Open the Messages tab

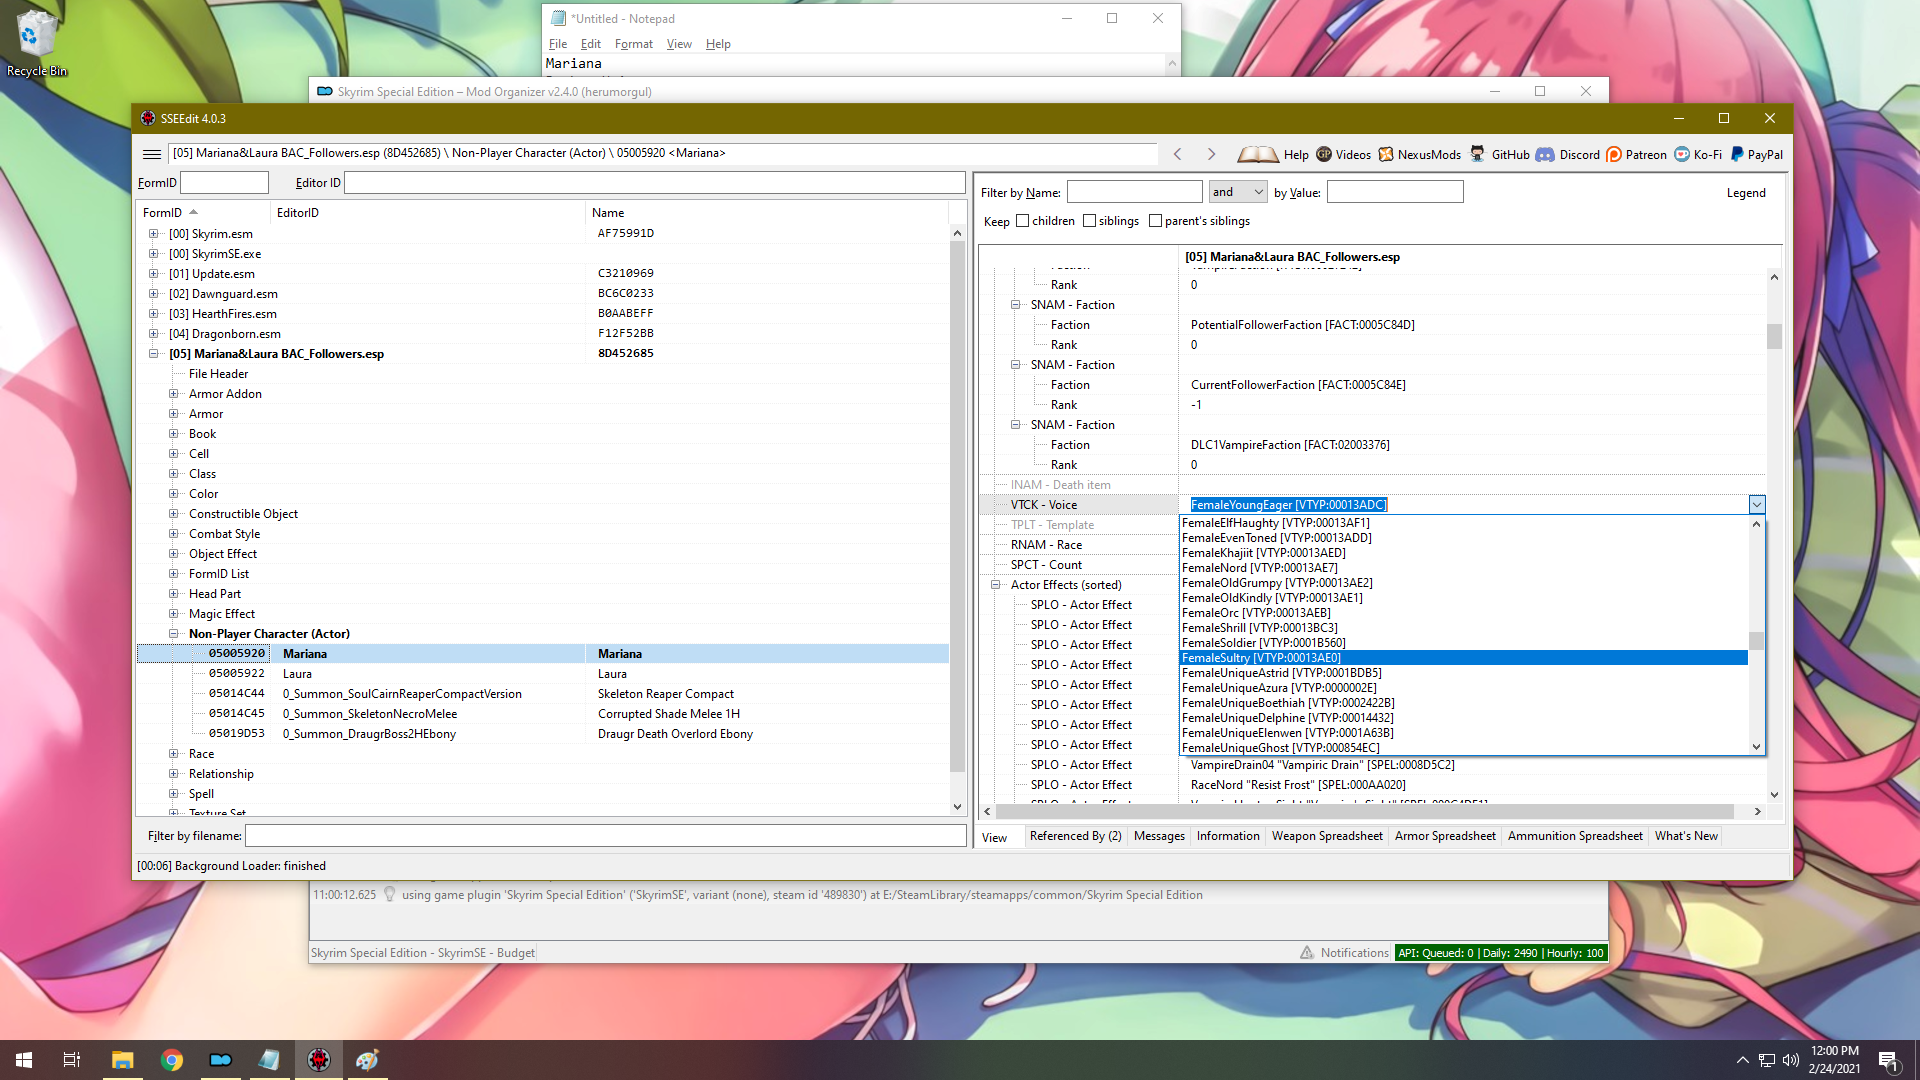click(x=1159, y=836)
